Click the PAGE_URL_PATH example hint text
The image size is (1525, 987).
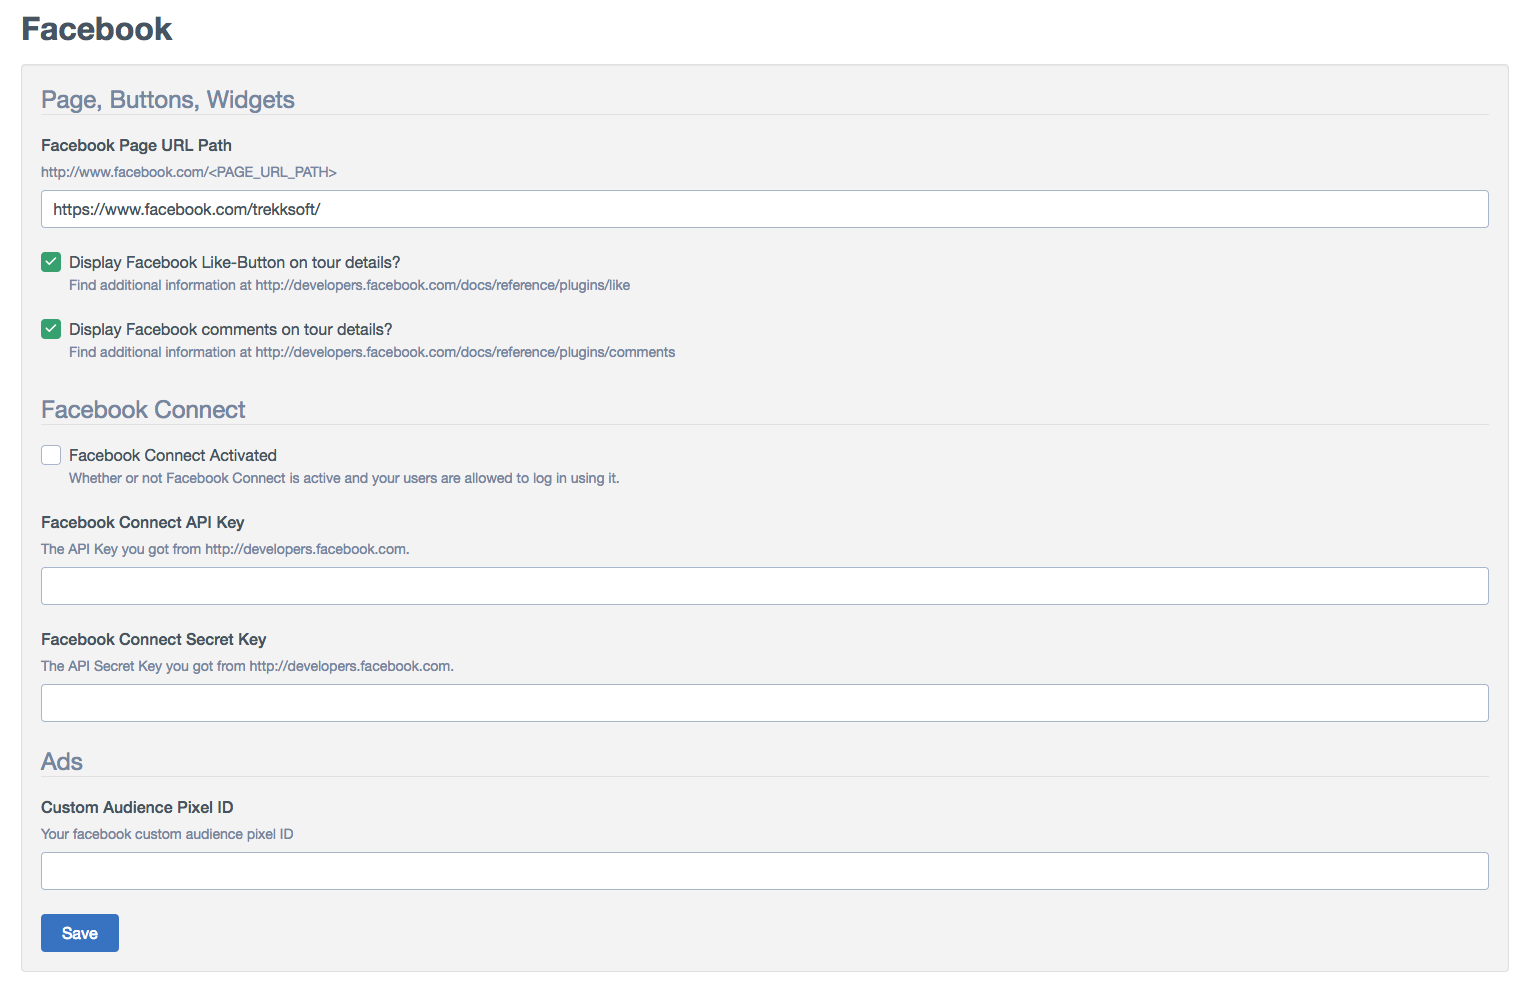coord(189,172)
